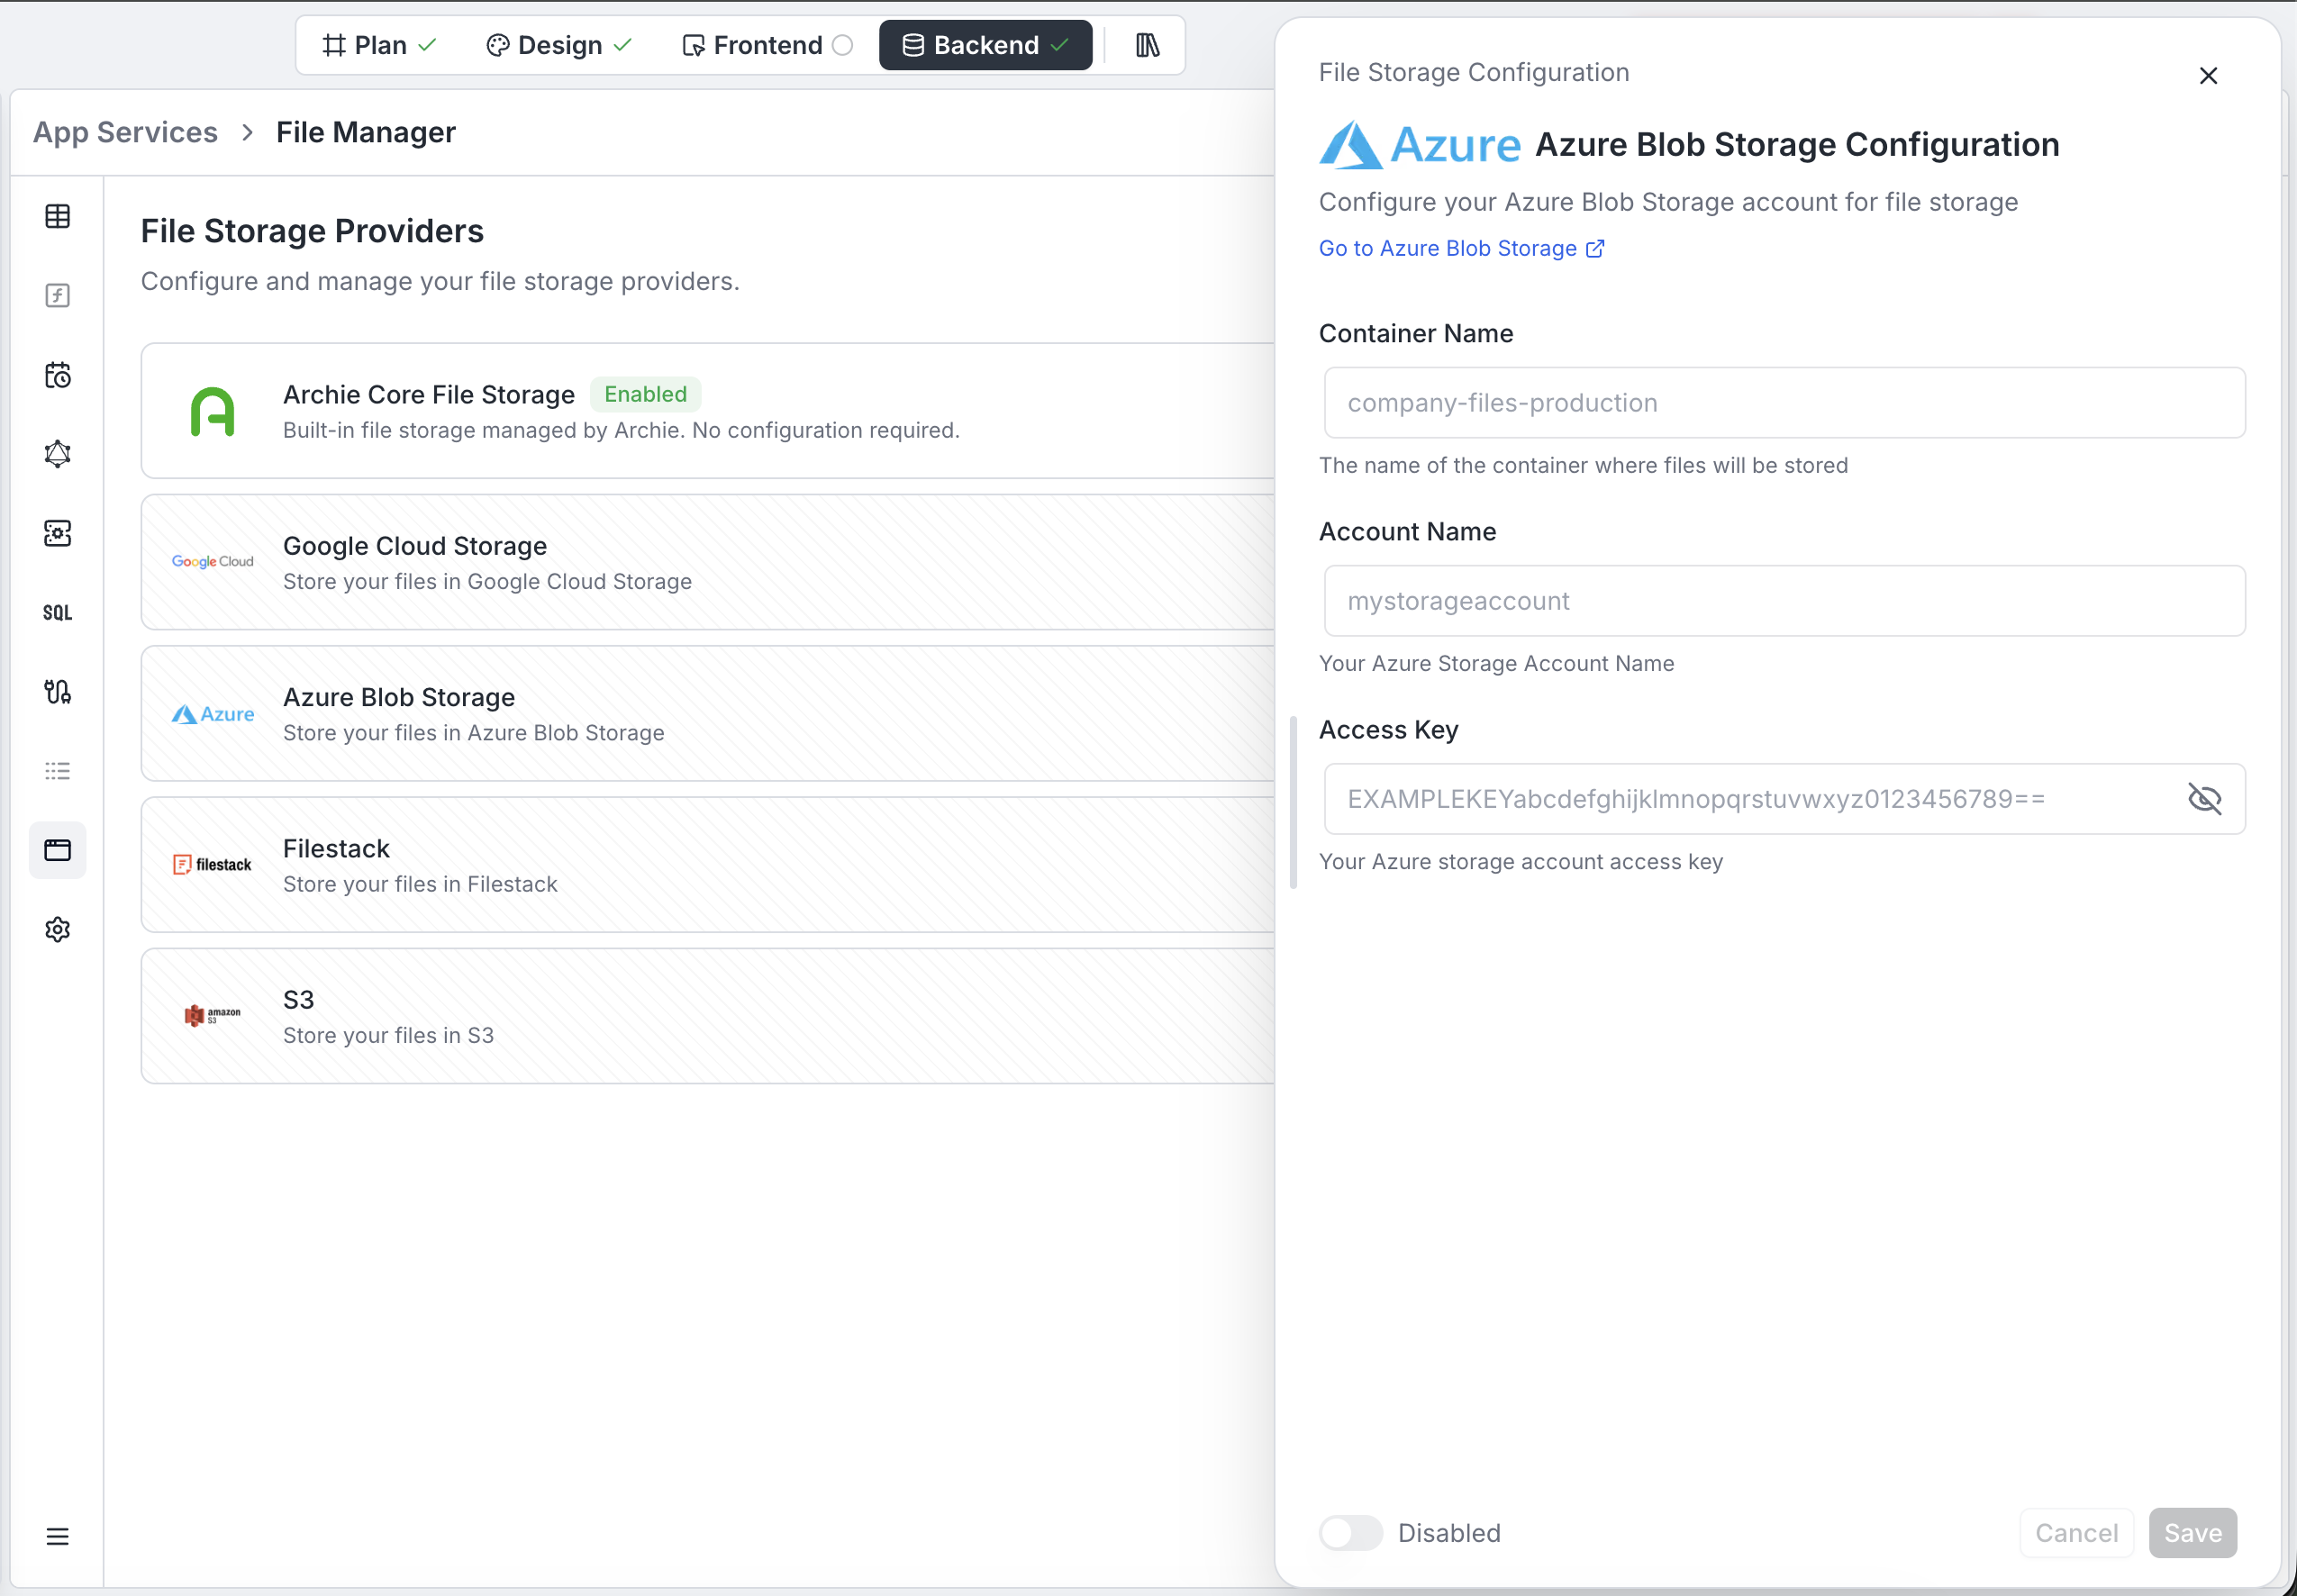The width and height of the screenshot is (2297, 1596).
Task: Click the Cancel button
Action: (2076, 1532)
